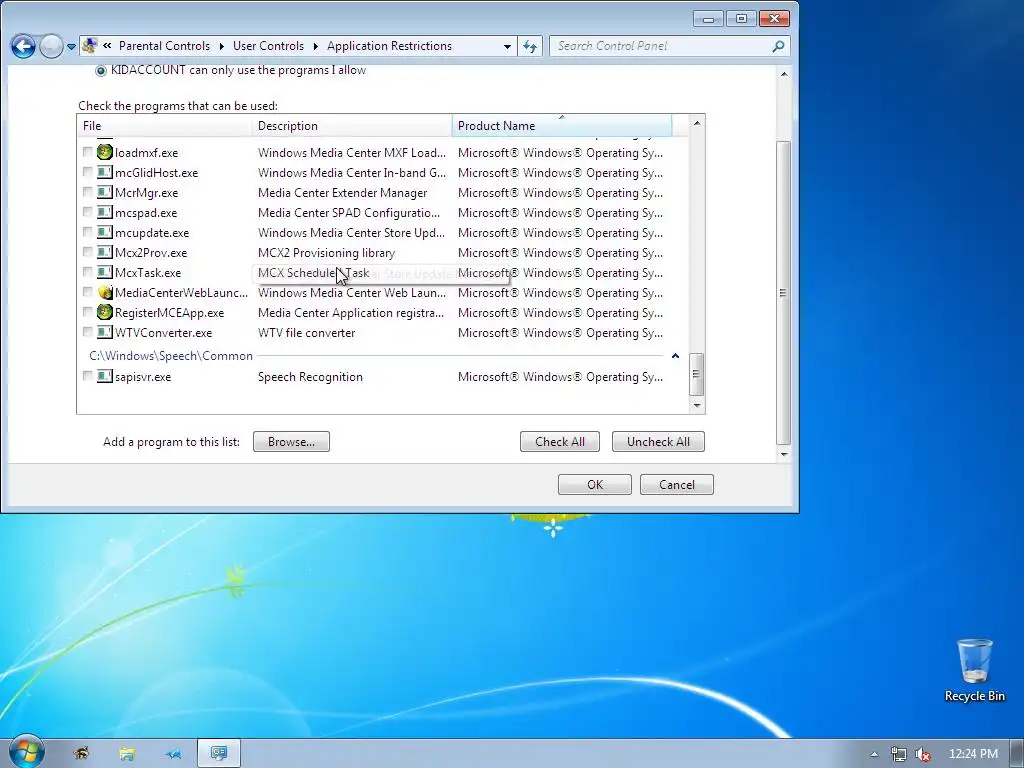Check the loadmxf.exe checkbox

click(x=88, y=152)
